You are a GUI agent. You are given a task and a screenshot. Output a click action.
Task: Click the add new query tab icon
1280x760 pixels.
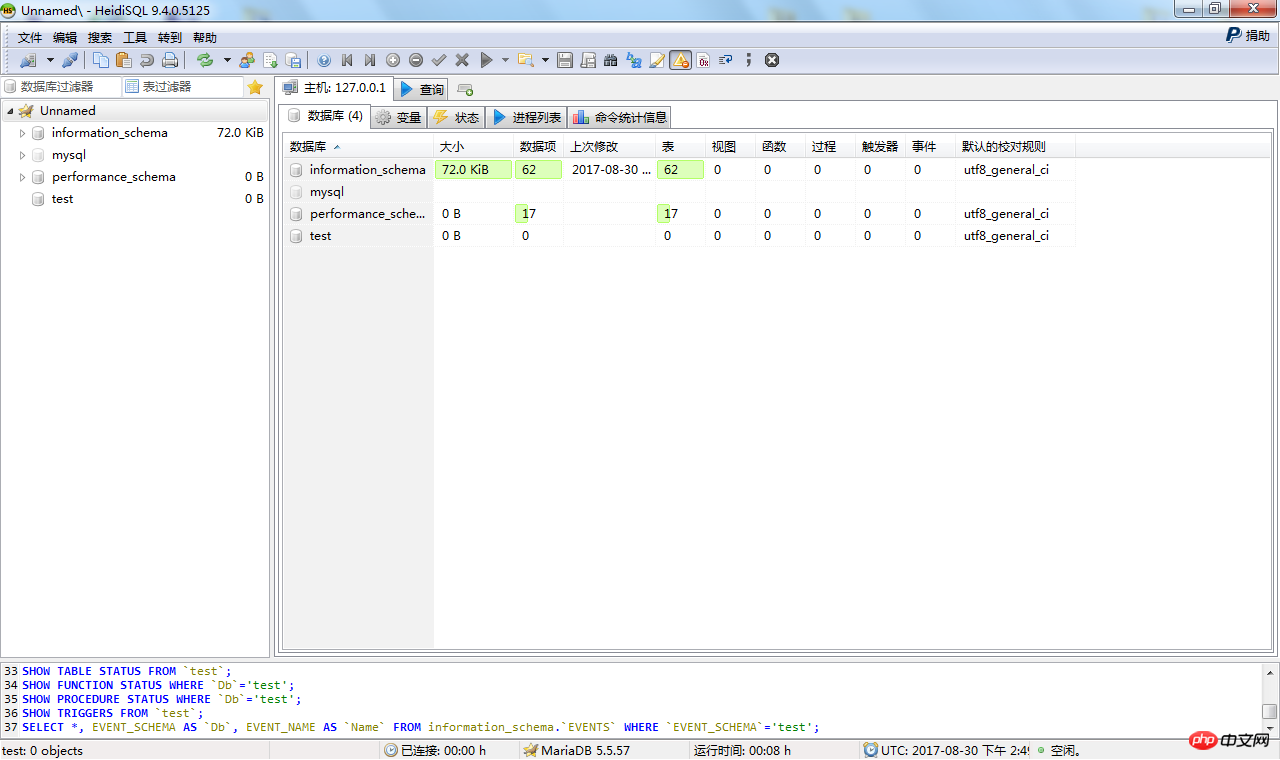pyautogui.click(x=465, y=90)
